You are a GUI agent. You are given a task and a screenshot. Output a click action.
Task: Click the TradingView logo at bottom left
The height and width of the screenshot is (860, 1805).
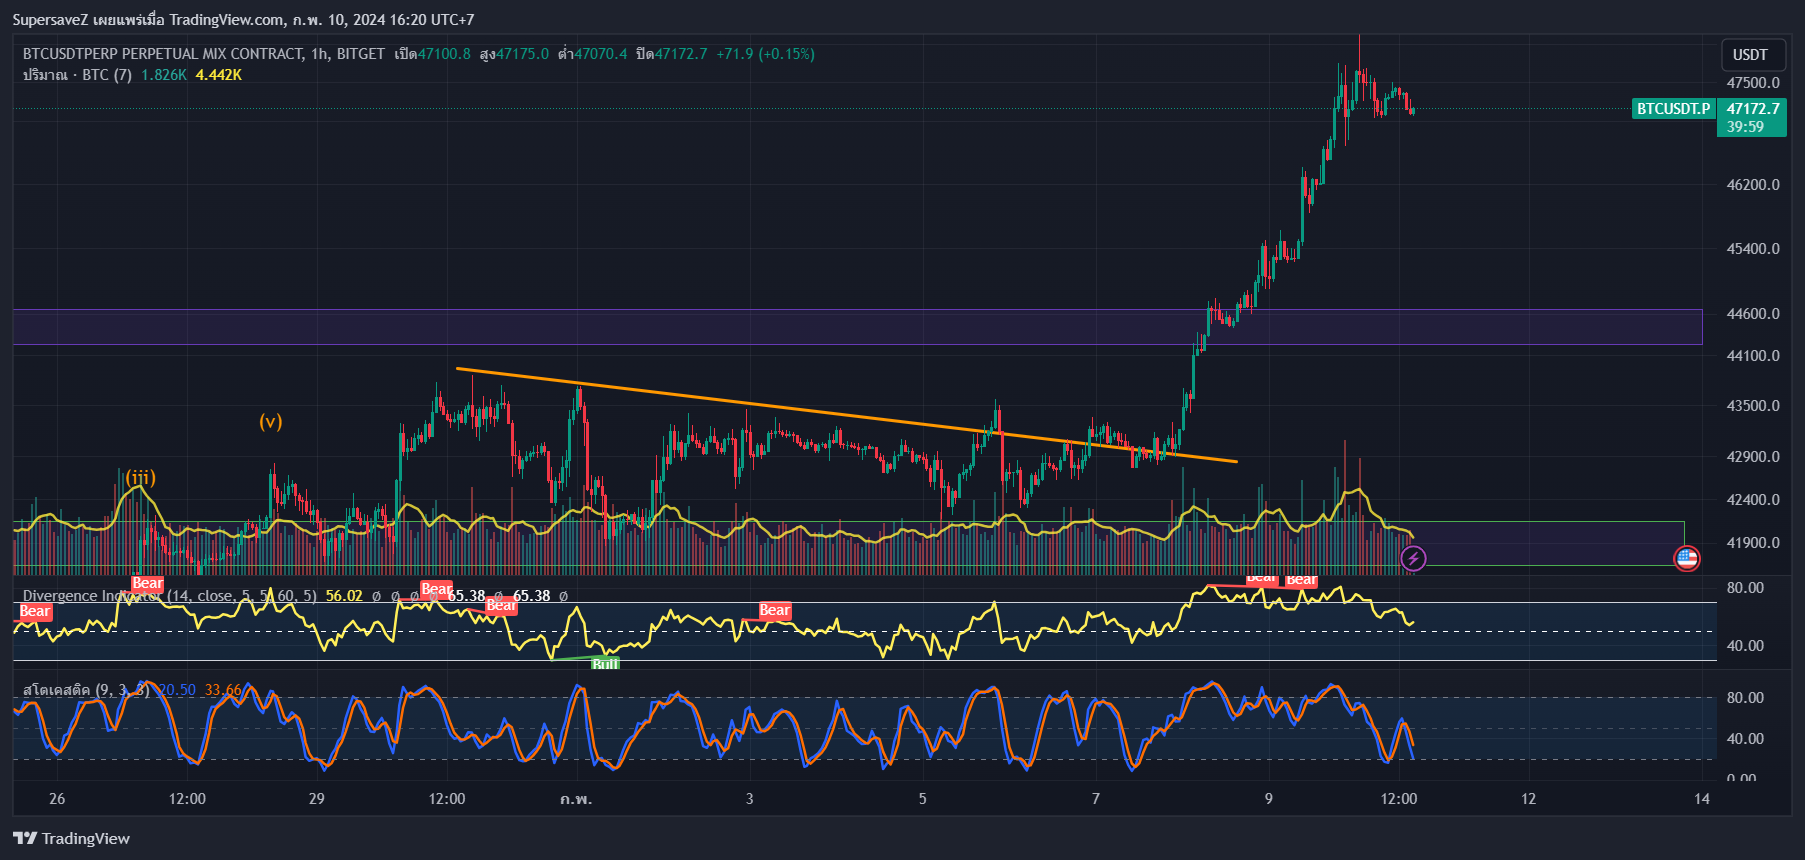pos(71,838)
